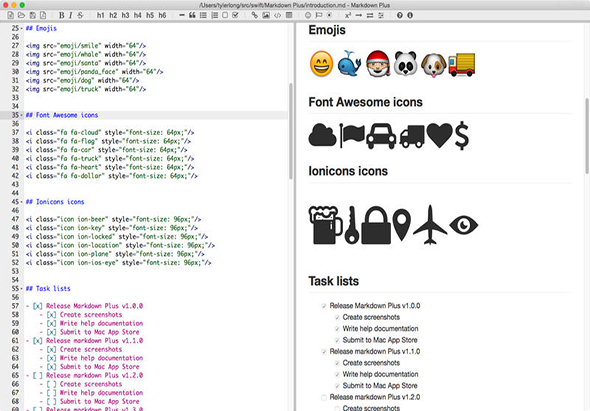Viewport: 590px width, 411px height.
Task: Insert a code block with the </> icon
Action: 277,15
